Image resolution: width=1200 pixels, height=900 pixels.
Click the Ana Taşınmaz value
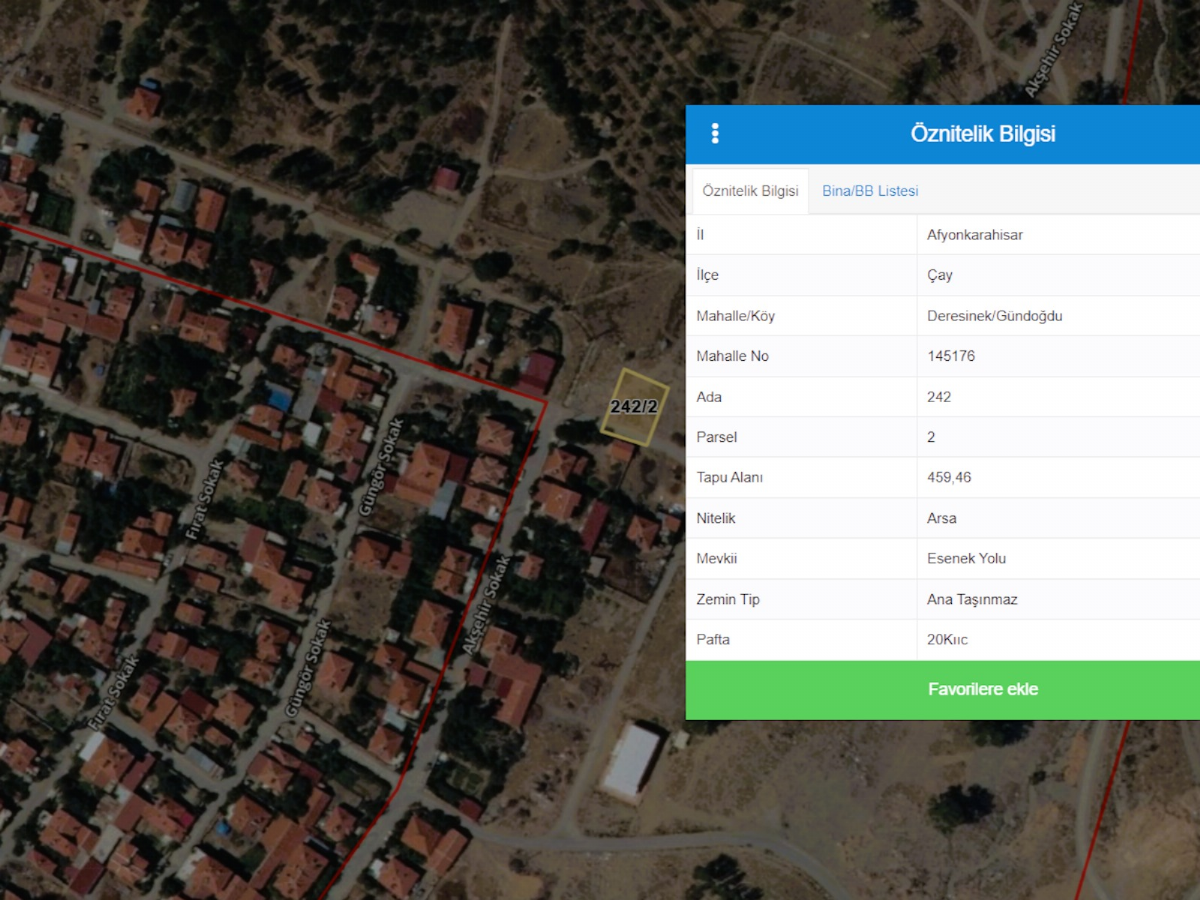coord(972,599)
